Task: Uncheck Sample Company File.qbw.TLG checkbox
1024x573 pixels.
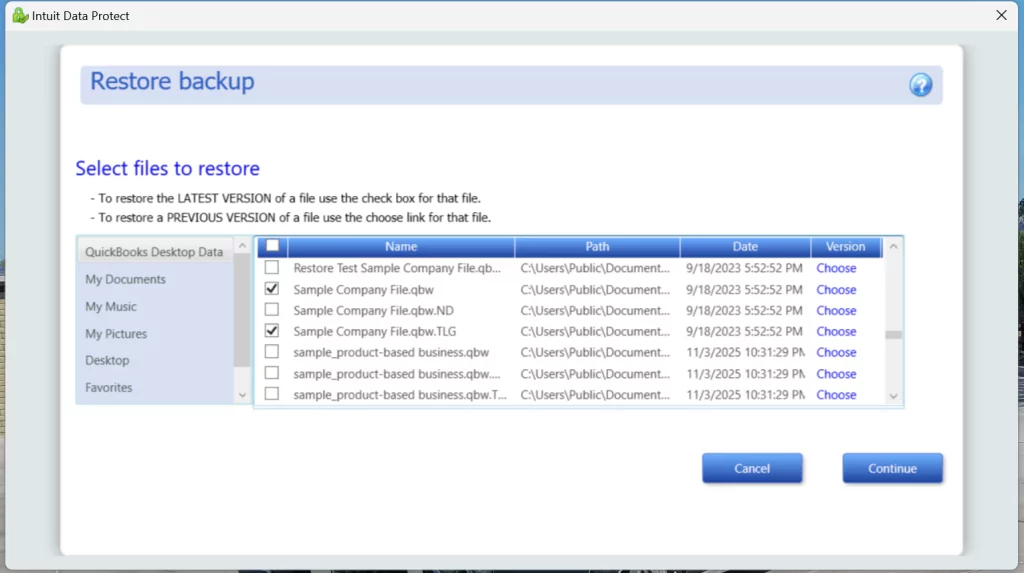Action: (272, 331)
